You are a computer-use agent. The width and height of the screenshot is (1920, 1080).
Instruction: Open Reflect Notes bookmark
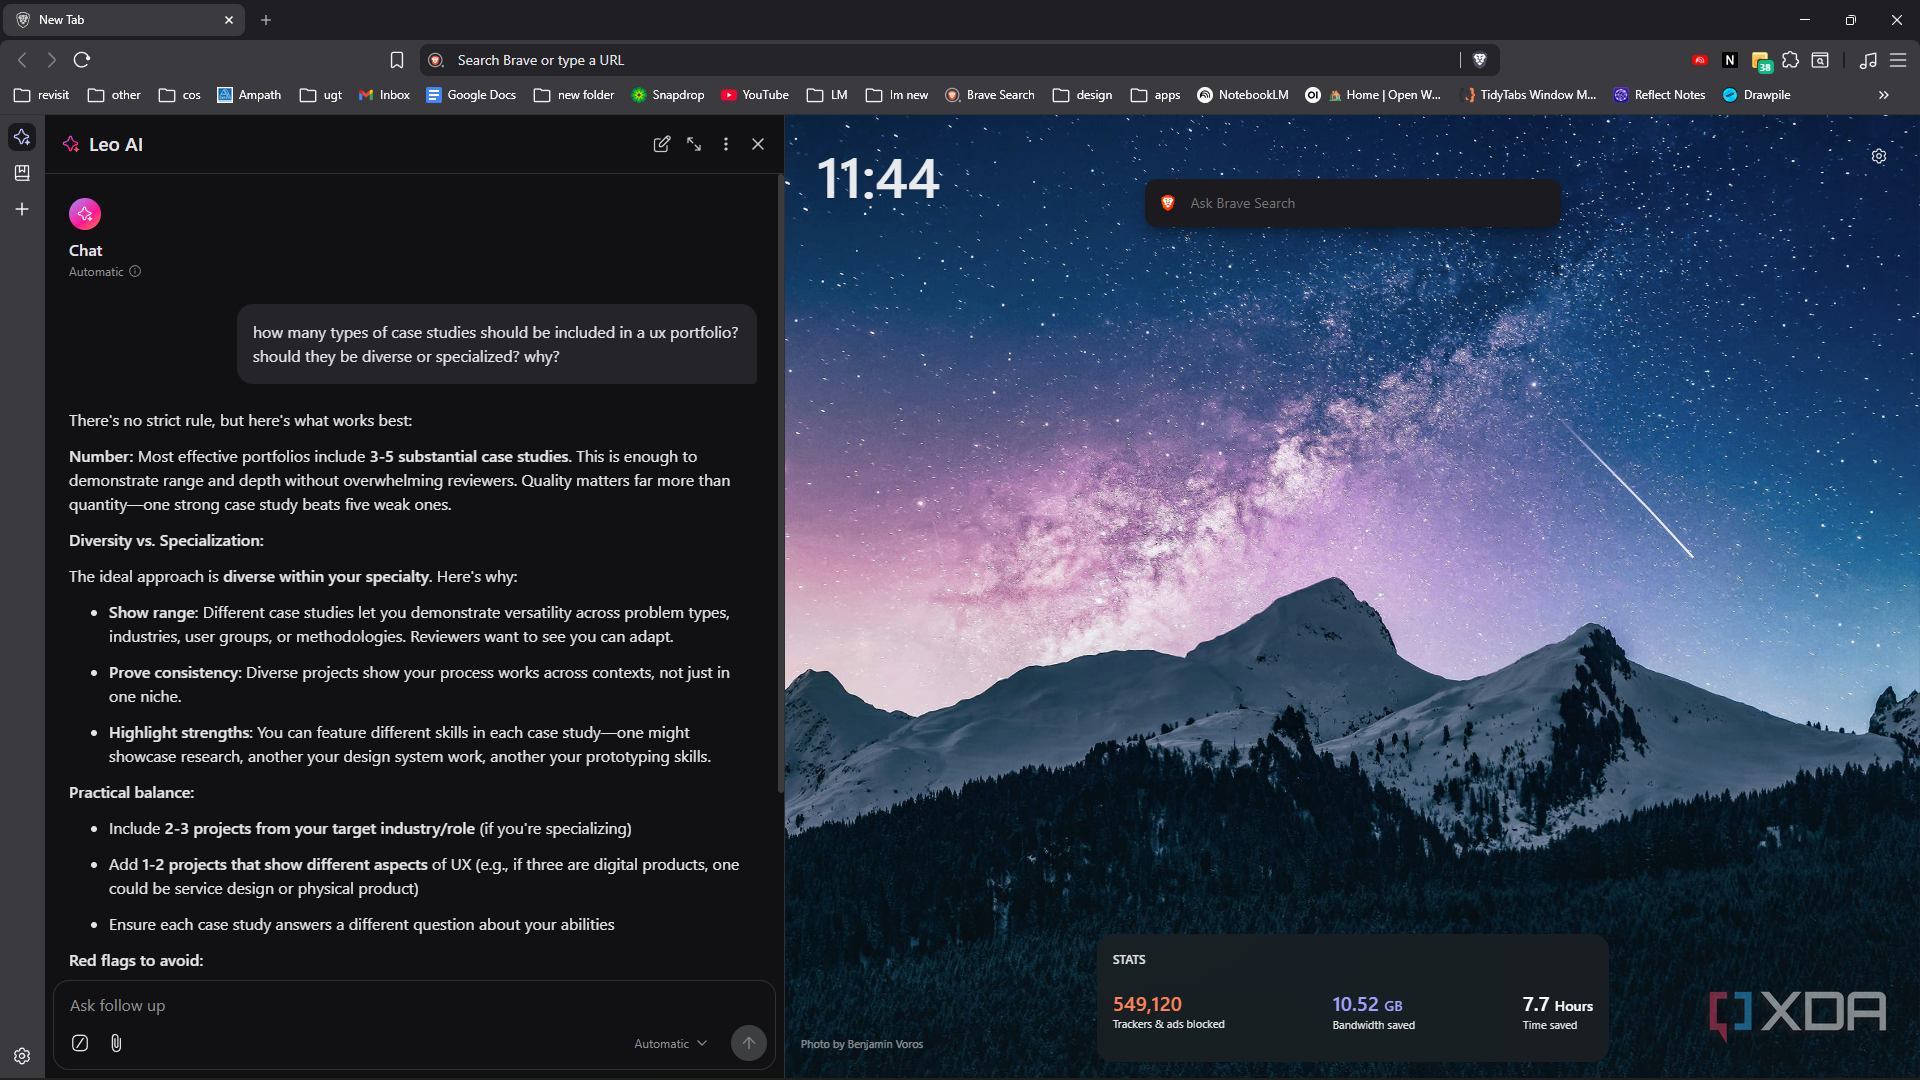pos(1659,95)
